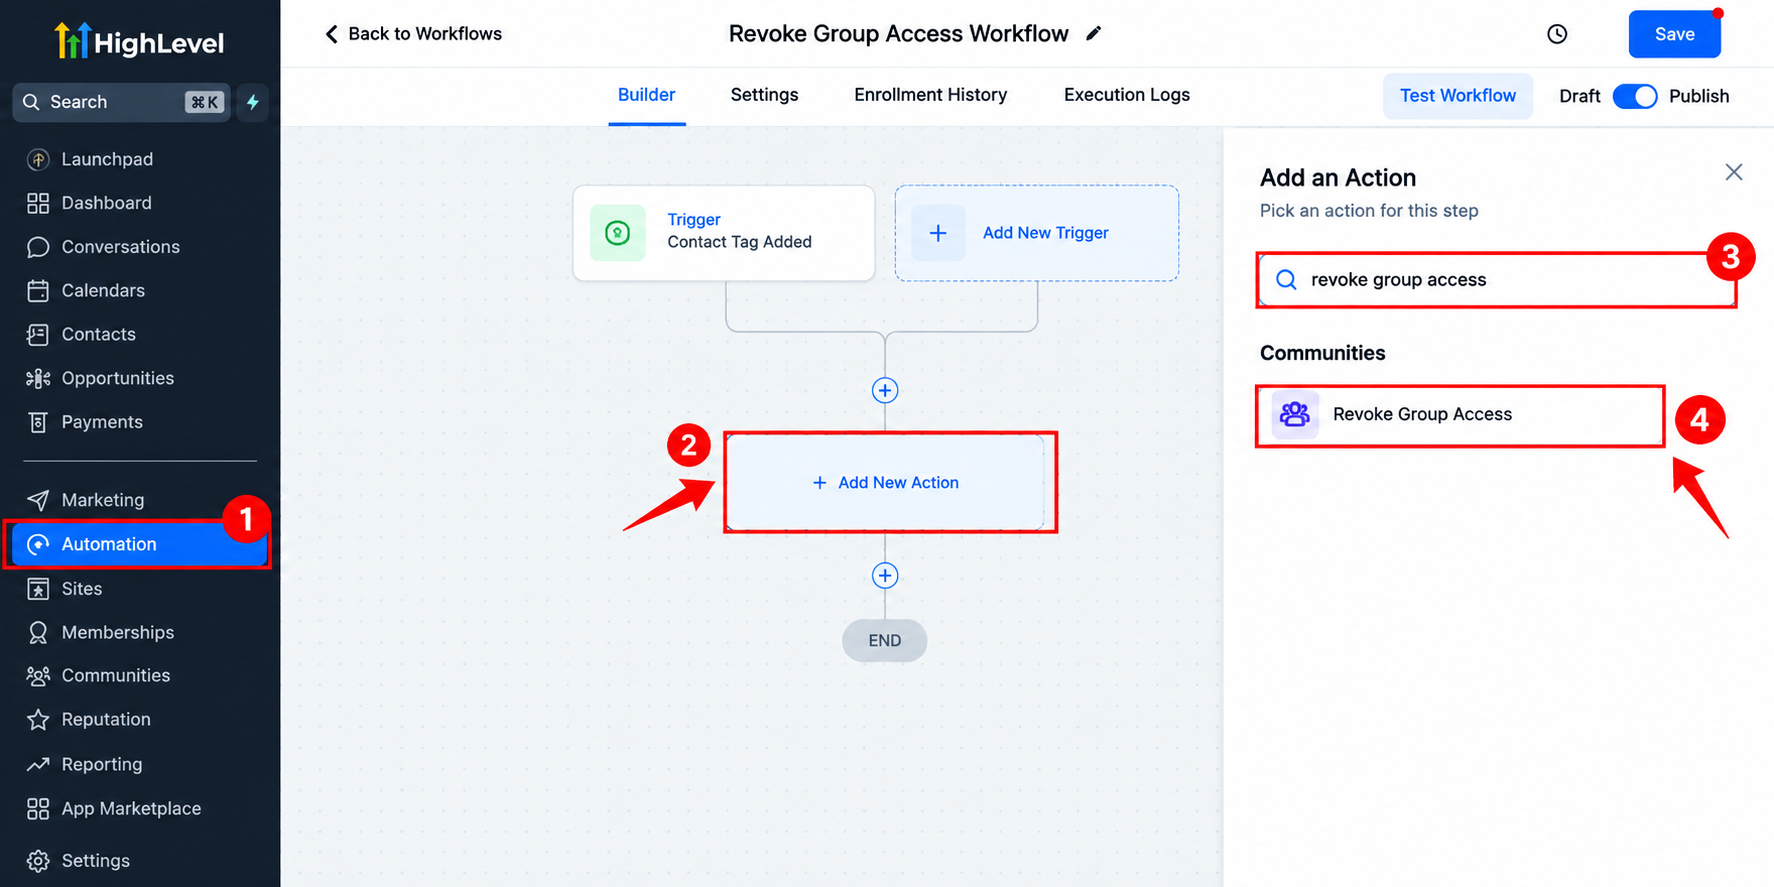The height and width of the screenshot is (887, 1774).
Task: Select Automation in the sidebar
Action: [138, 544]
